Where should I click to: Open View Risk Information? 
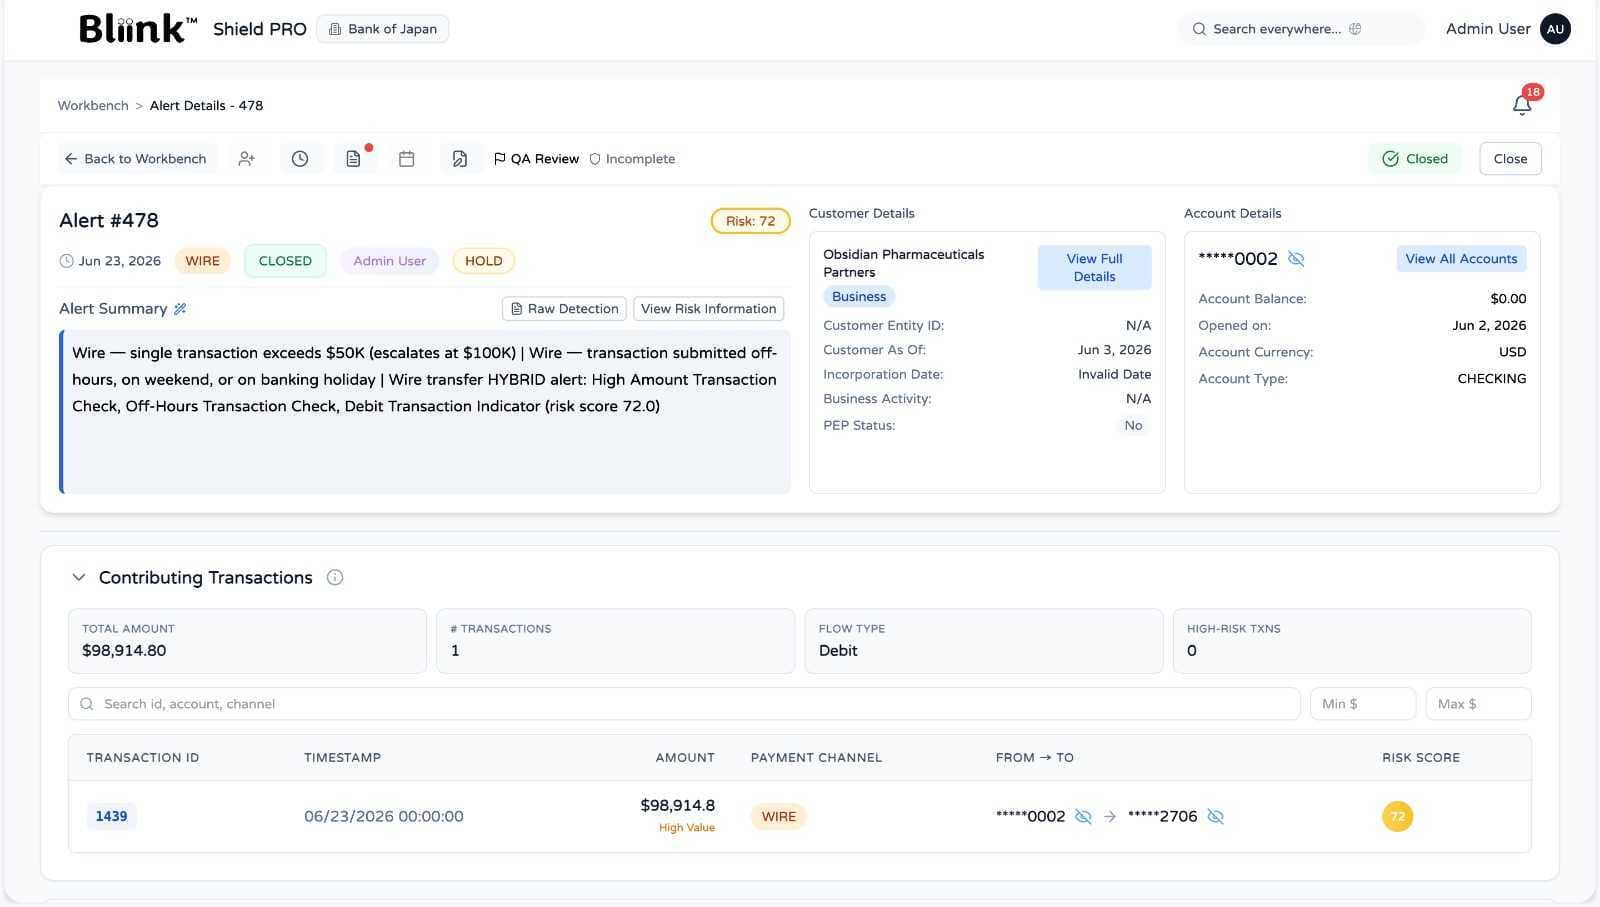[708, 309]
